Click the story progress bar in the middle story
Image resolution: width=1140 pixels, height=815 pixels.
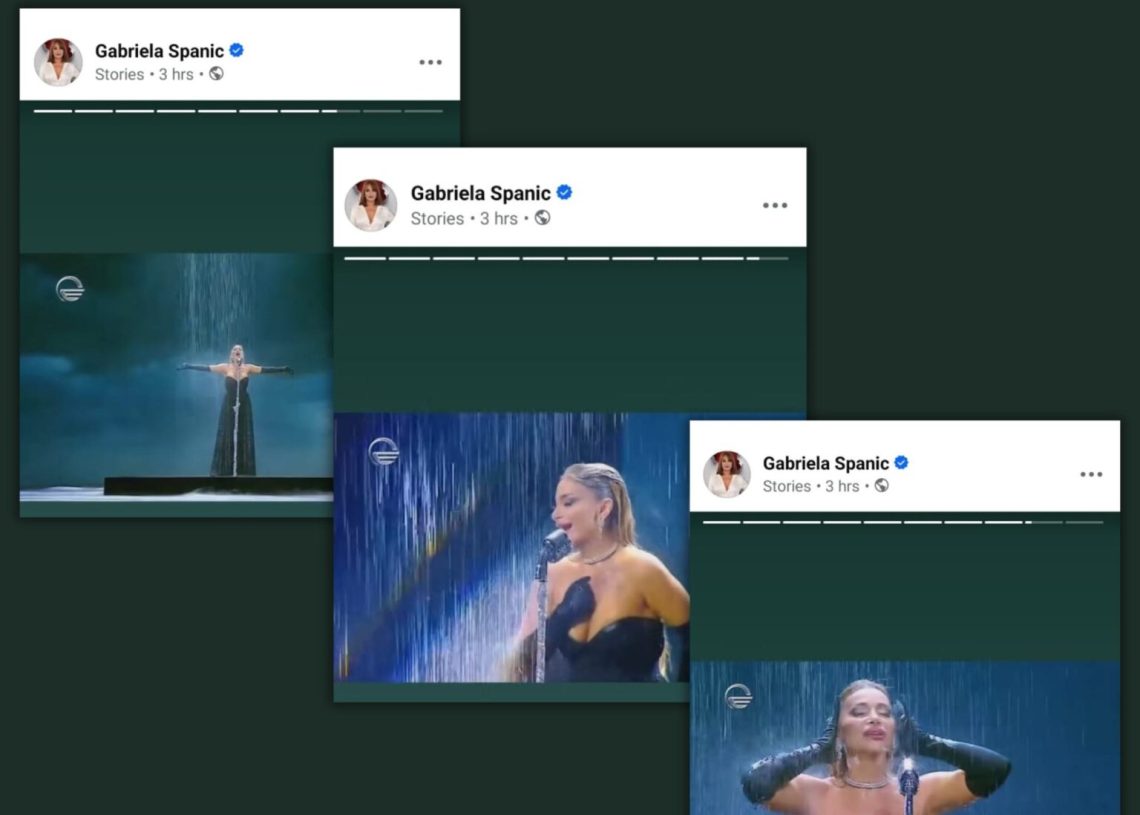(x=566, y=258)
